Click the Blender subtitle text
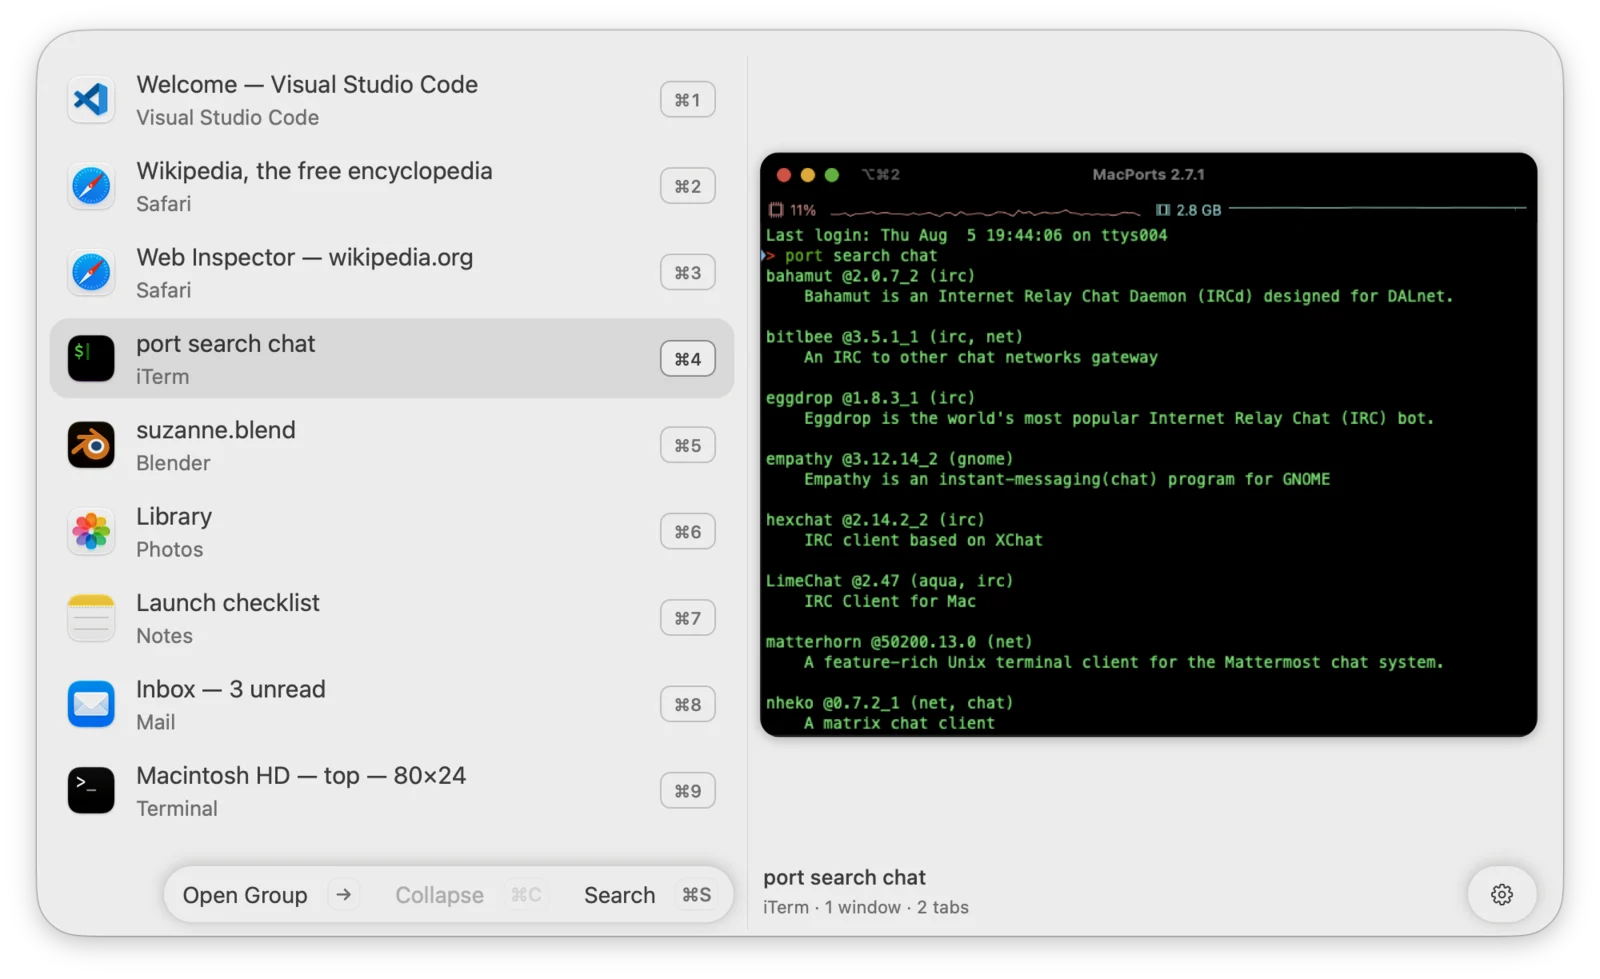Image resolution: width=1600 pixels, height=979 pixels. 173,463
